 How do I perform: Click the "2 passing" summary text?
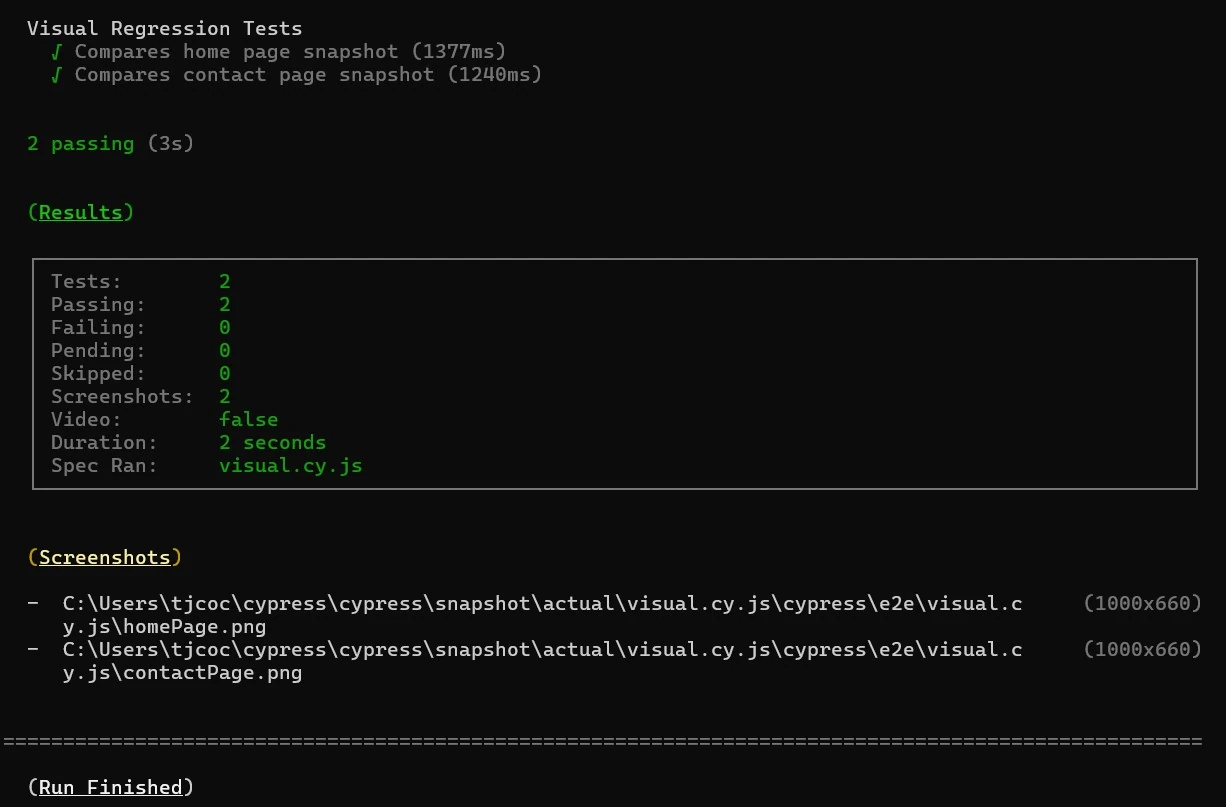pyautogui.click(x=81, y=143)
